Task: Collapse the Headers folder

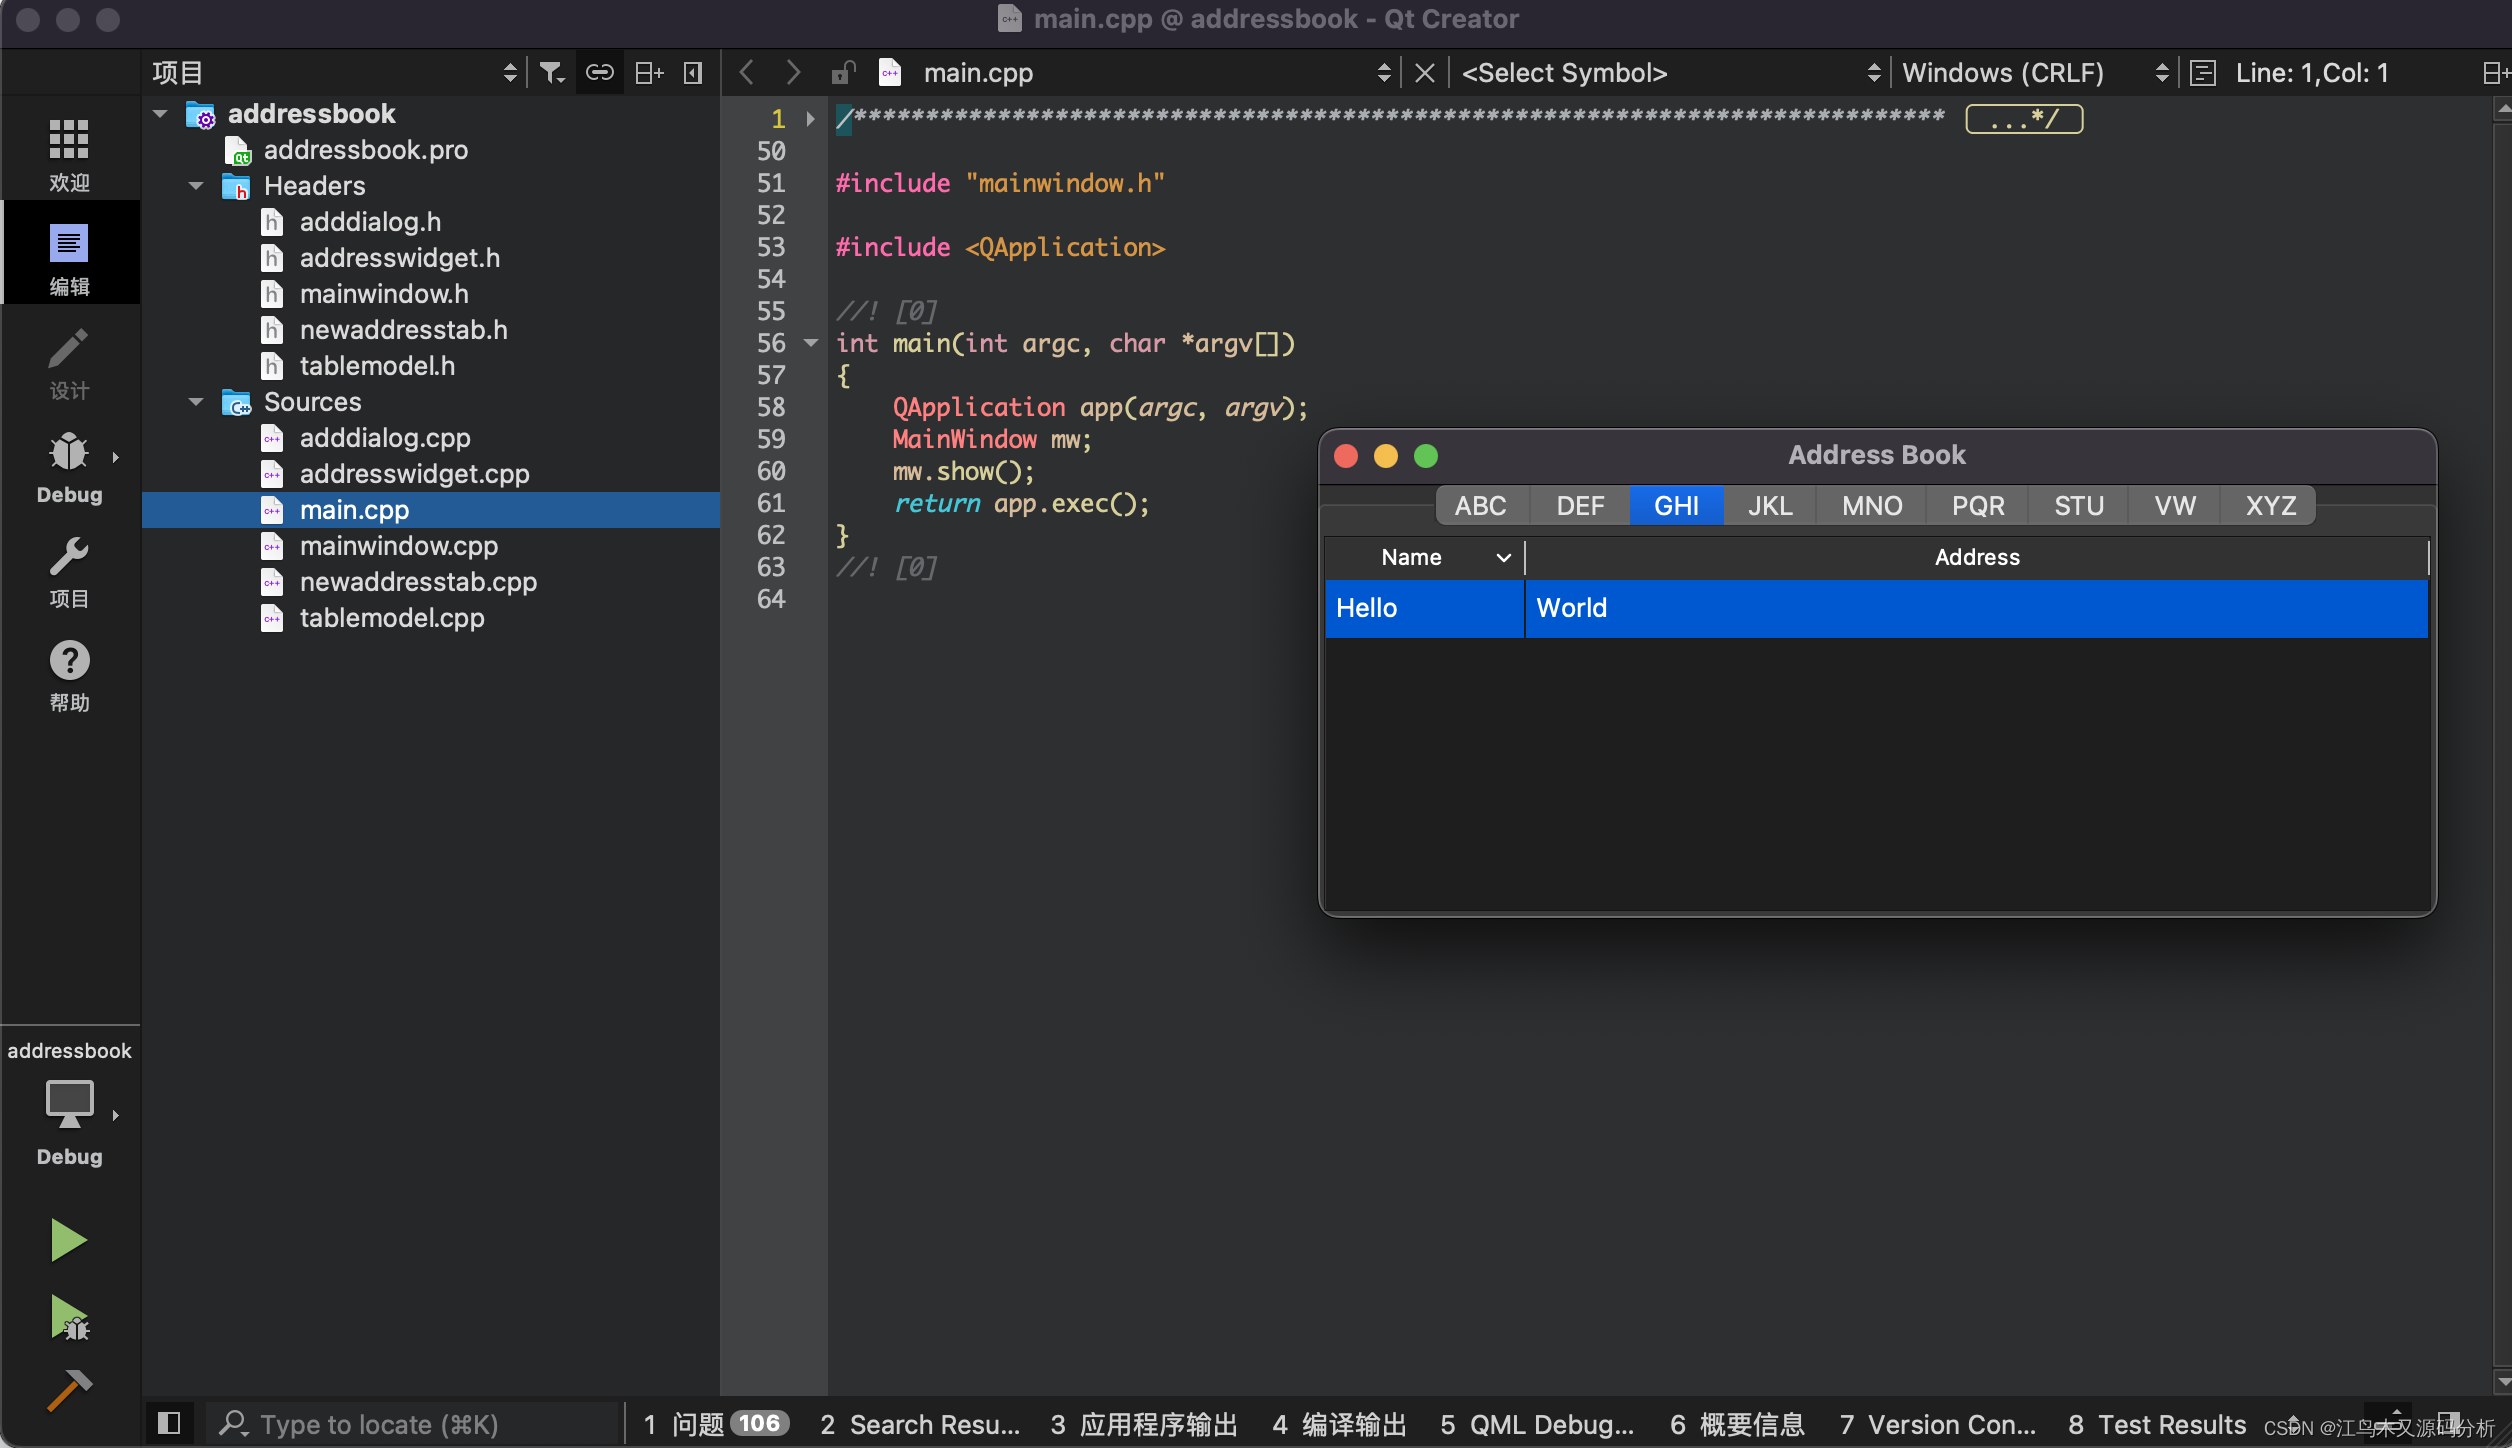Action: point(196,186)
